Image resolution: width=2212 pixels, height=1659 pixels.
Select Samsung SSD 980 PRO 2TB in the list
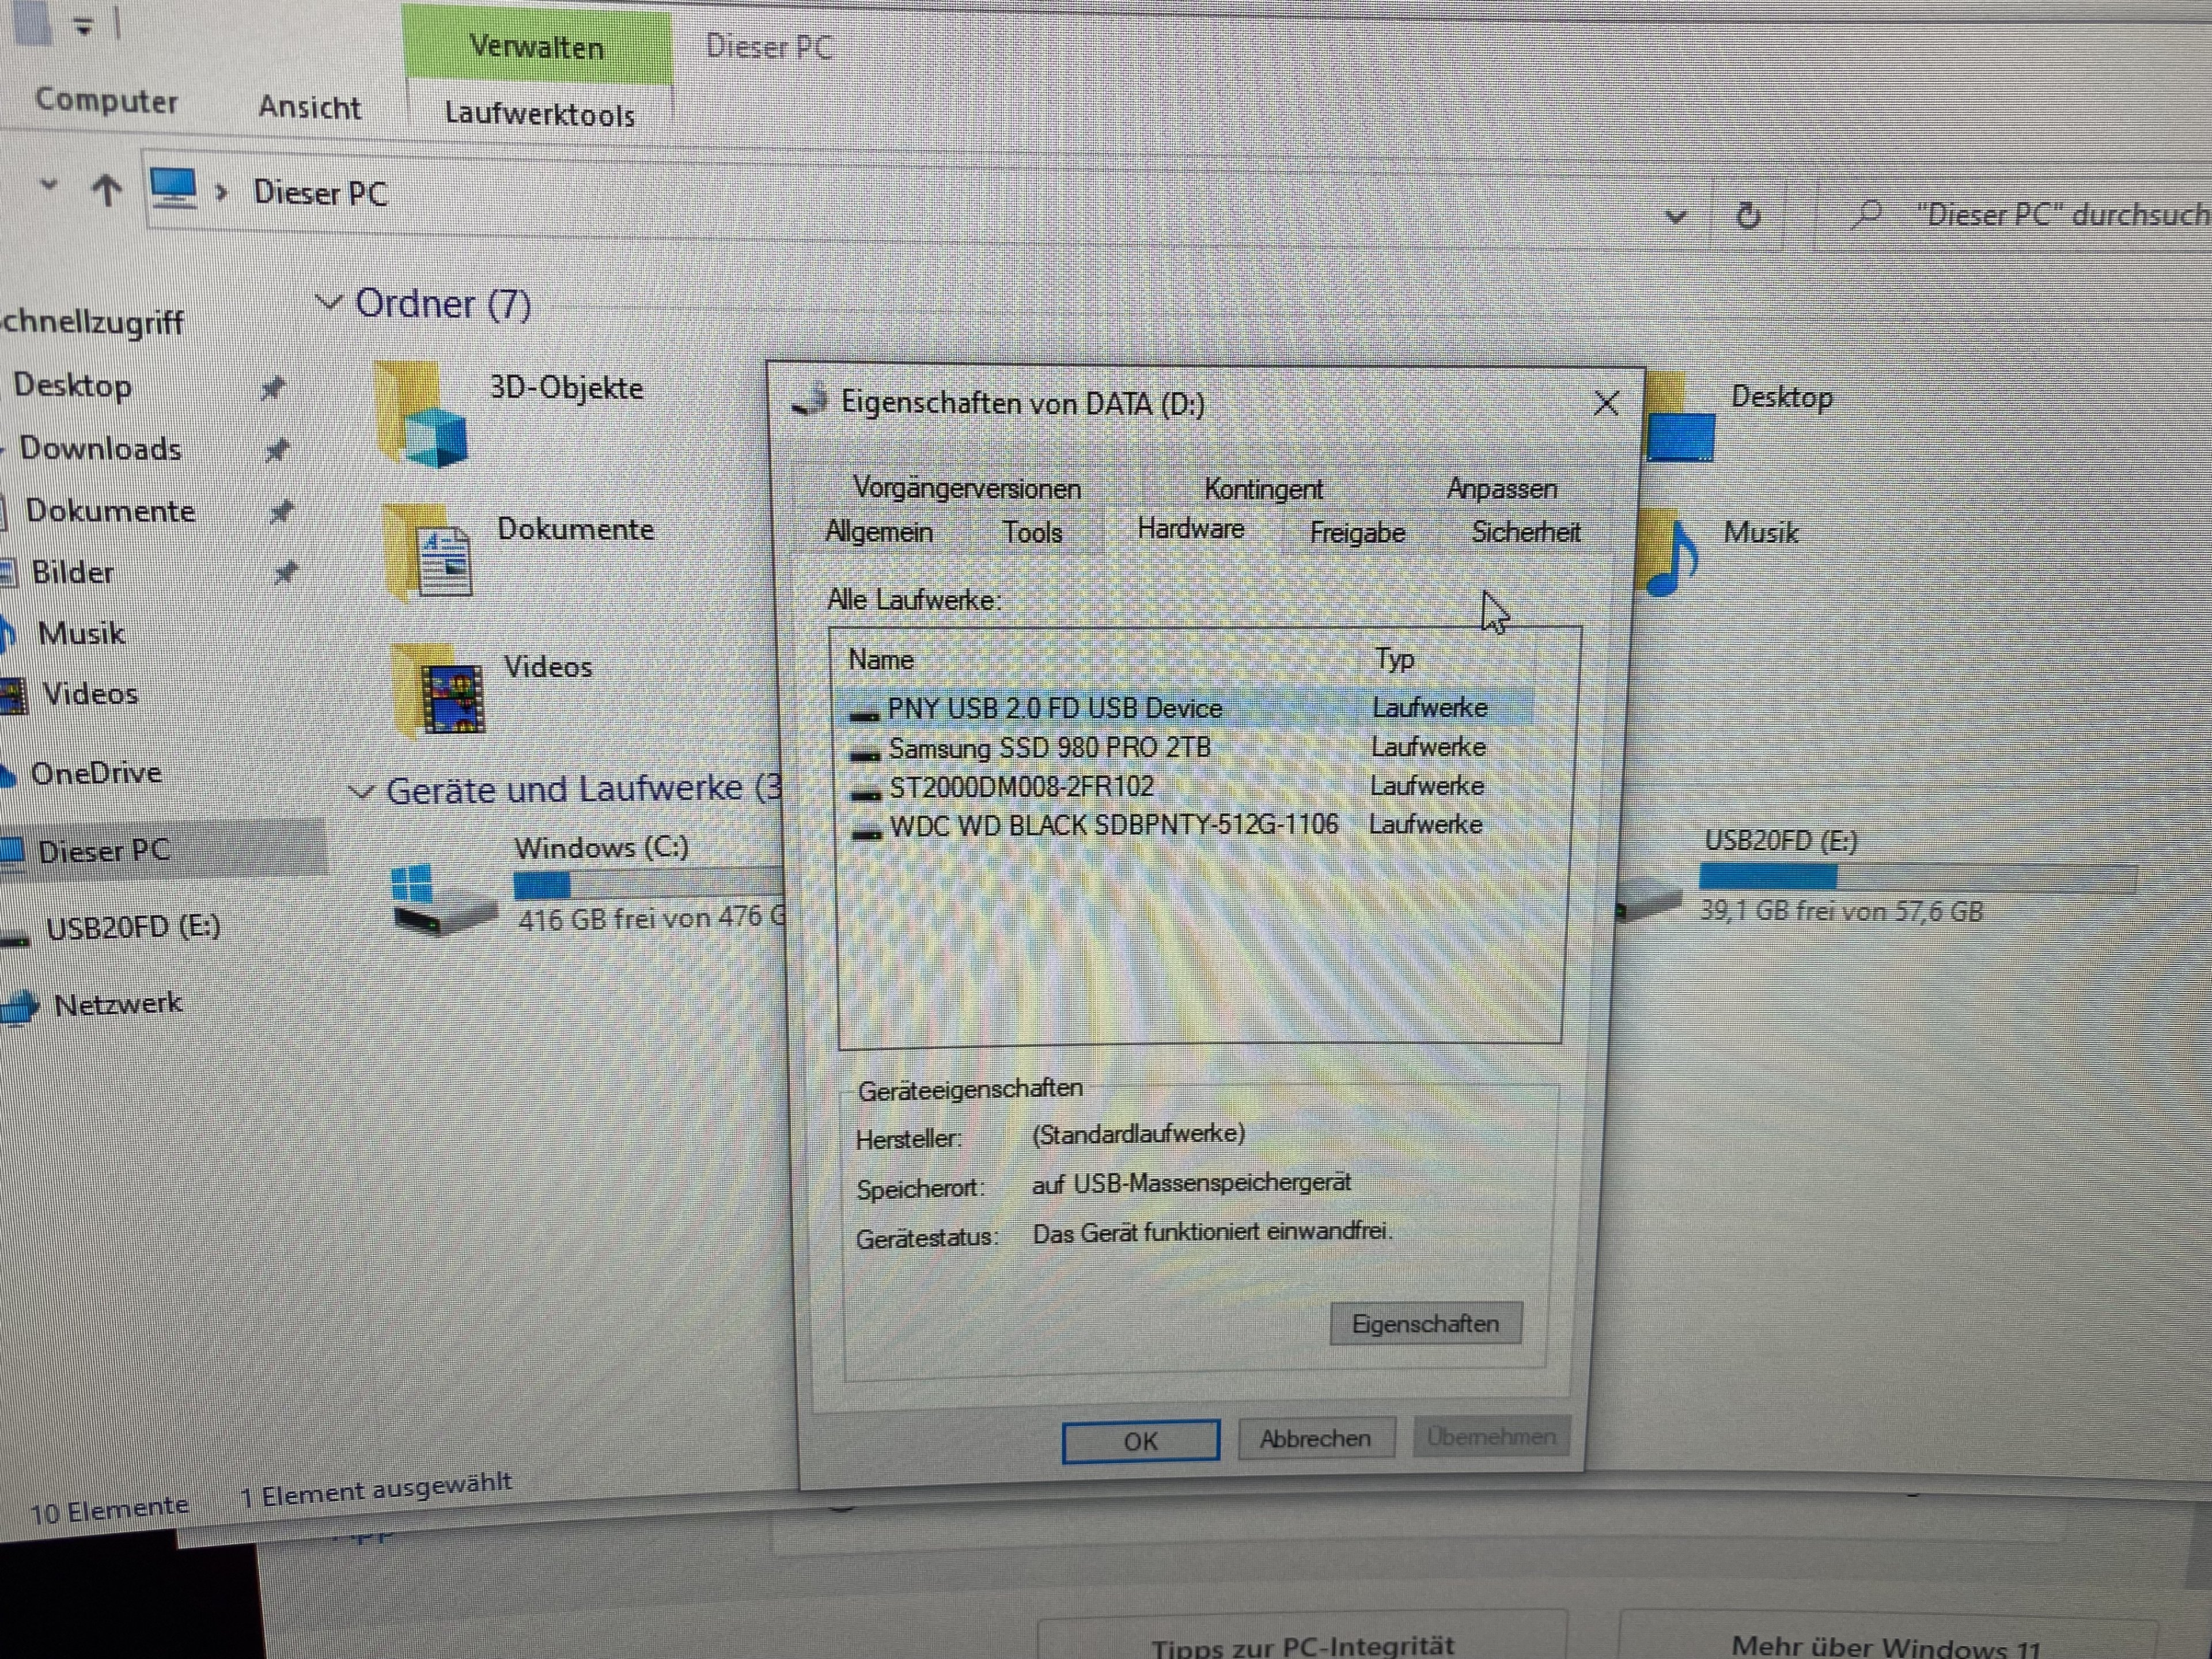click(1049, 748)
